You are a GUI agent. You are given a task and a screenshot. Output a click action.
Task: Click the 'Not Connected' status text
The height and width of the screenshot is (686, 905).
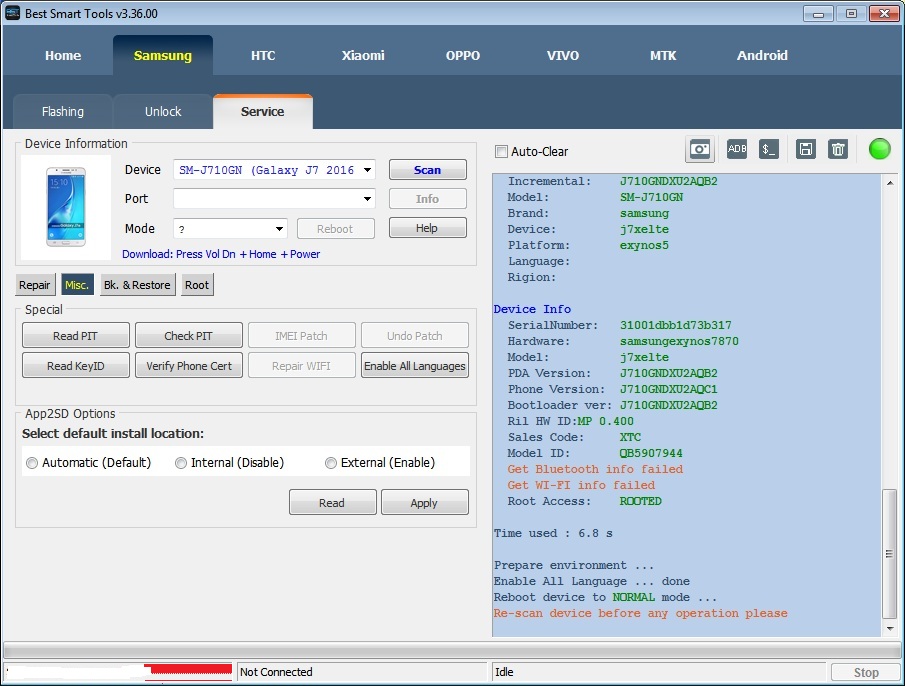[276, 672]
